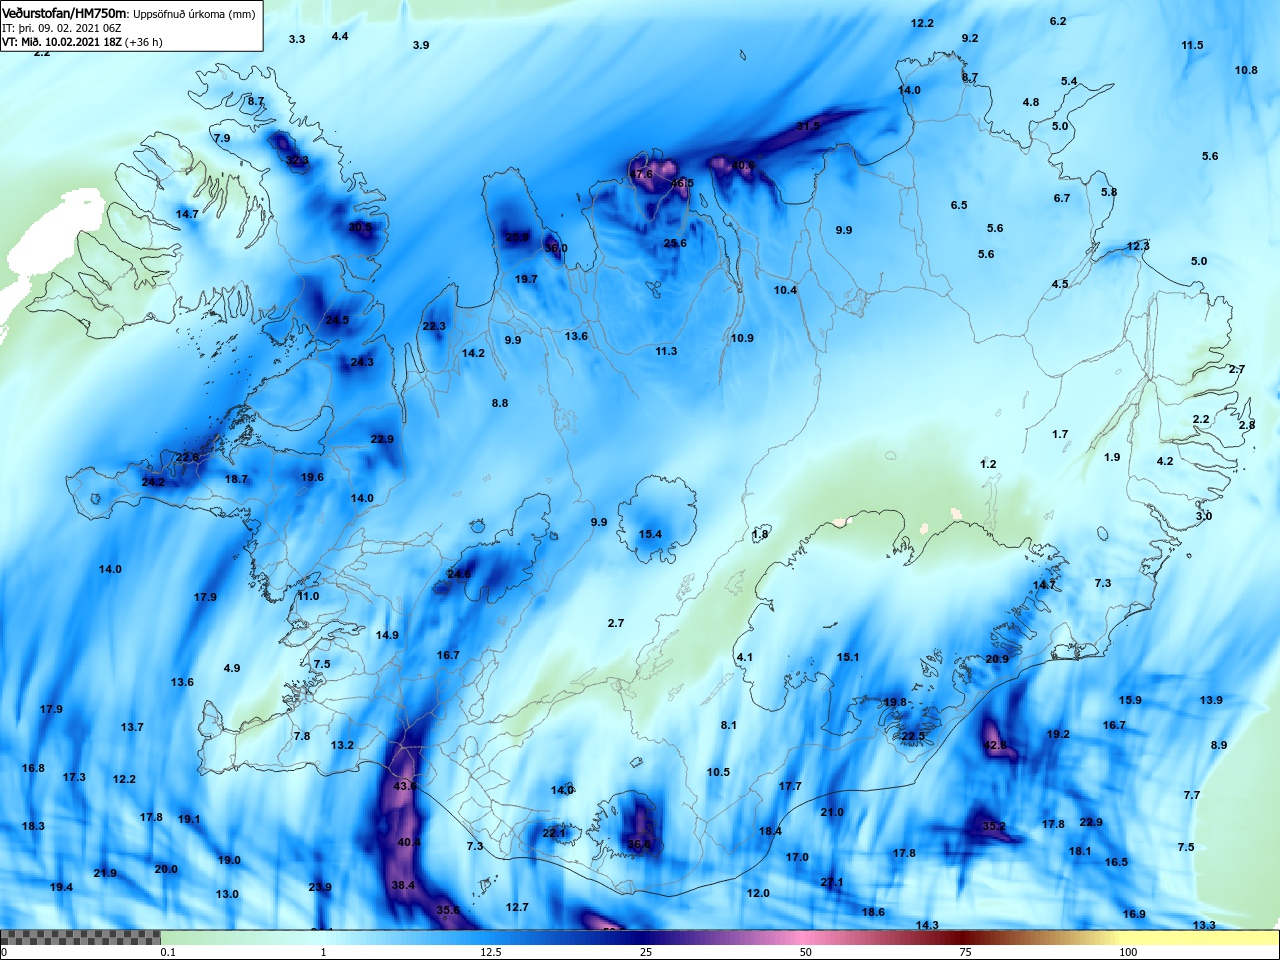Click the precipitation value 4.9
The image size is (1280, 960).
coord(232,668)
